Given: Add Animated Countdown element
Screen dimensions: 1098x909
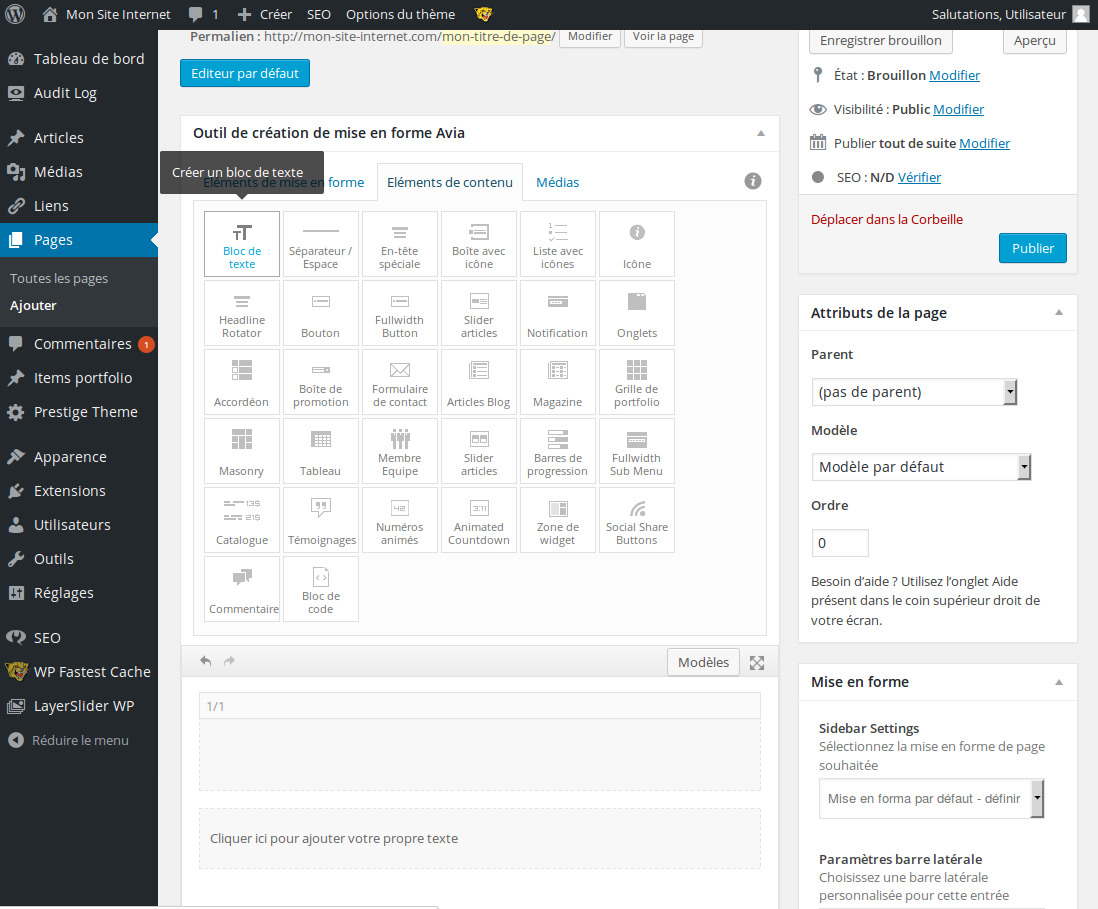Looking at the screenshot, I should (479, 520).
